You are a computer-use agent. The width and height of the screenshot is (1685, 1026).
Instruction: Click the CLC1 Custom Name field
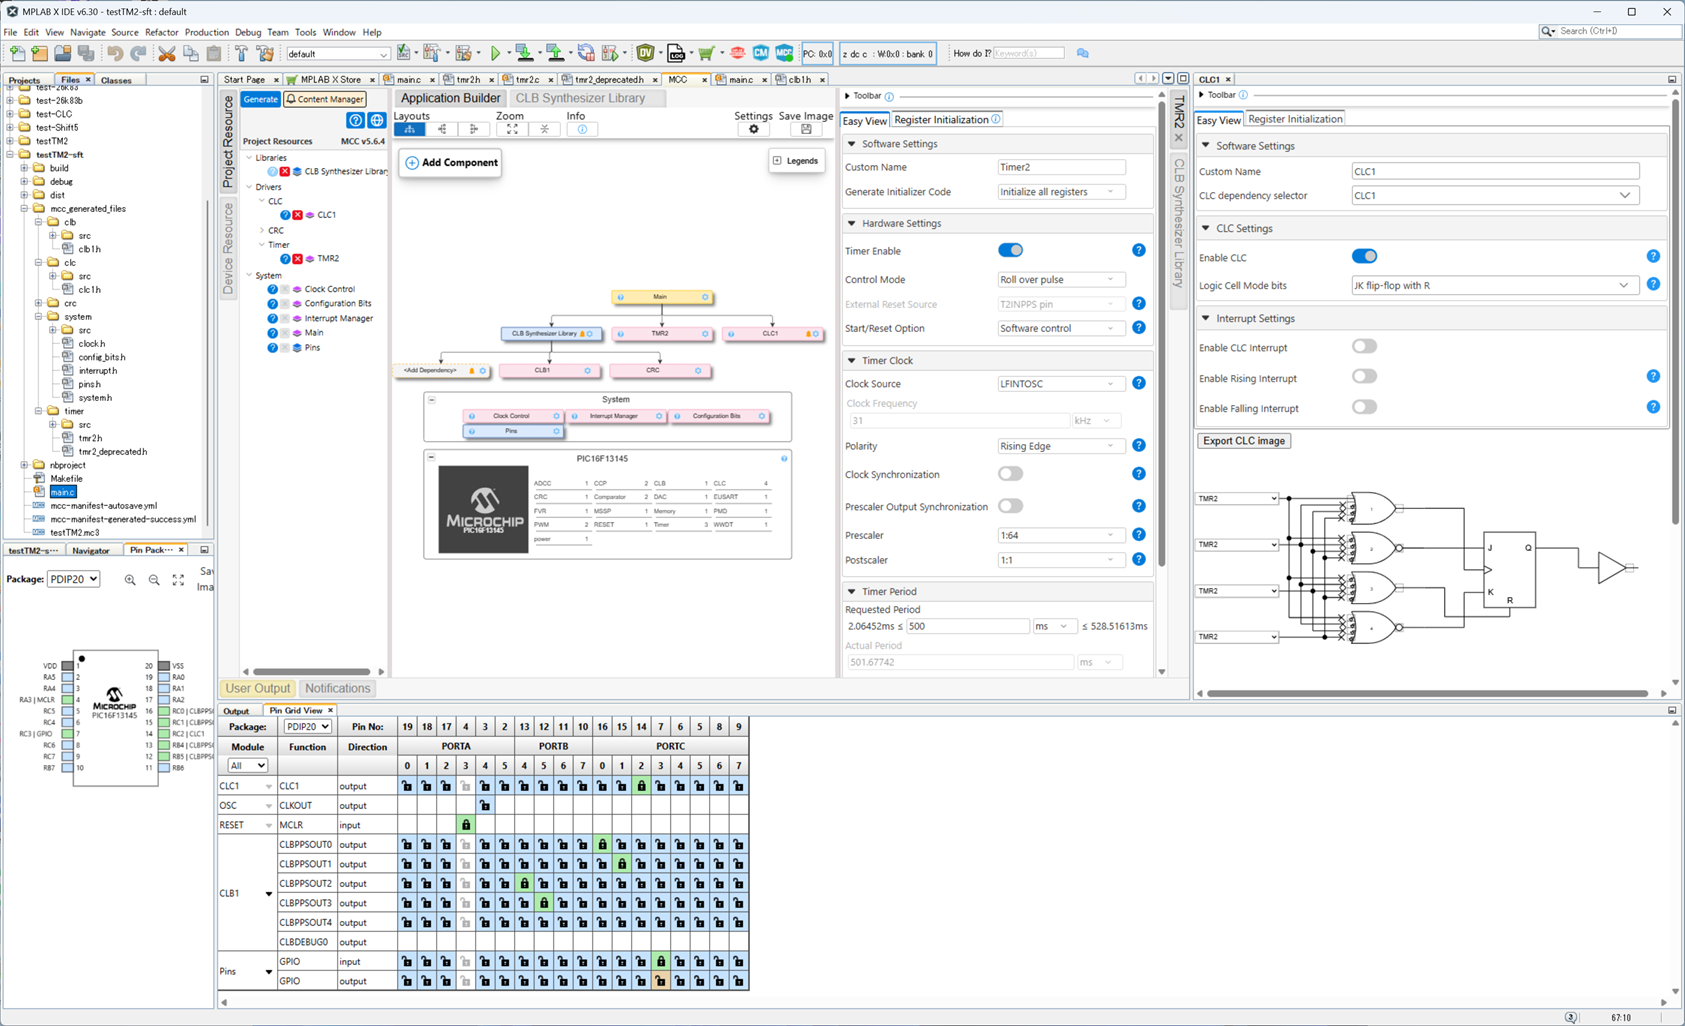point(1495,171)
